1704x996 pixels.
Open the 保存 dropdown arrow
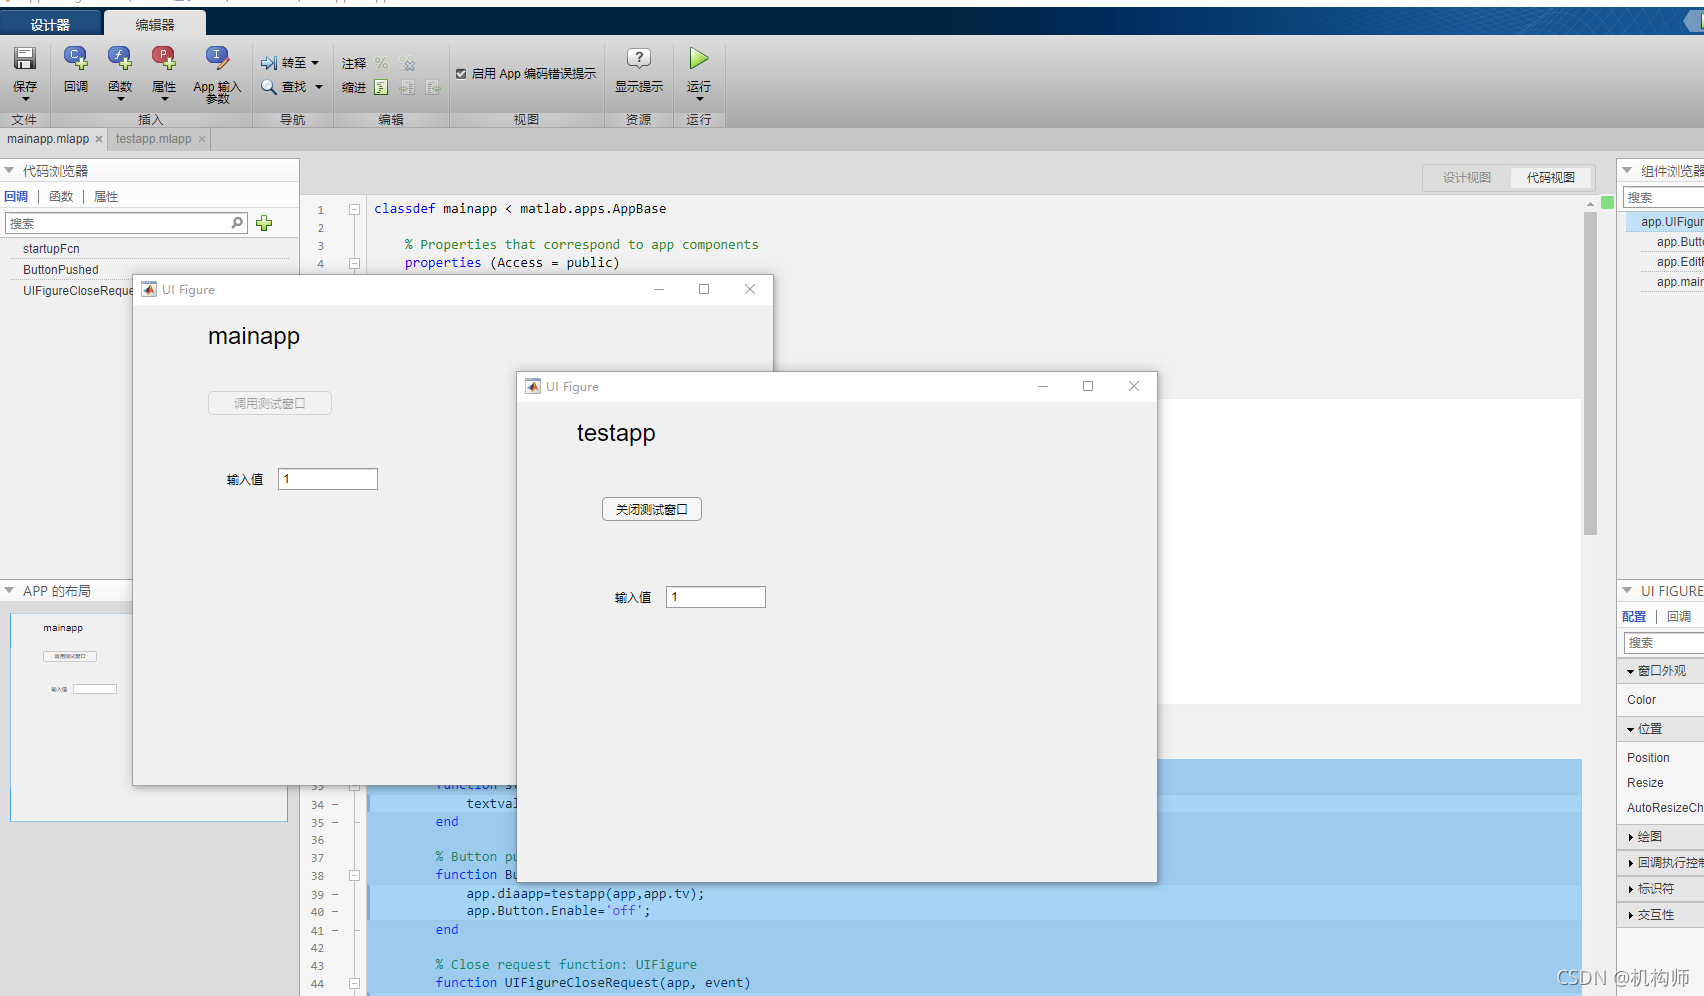pos(25,99)
